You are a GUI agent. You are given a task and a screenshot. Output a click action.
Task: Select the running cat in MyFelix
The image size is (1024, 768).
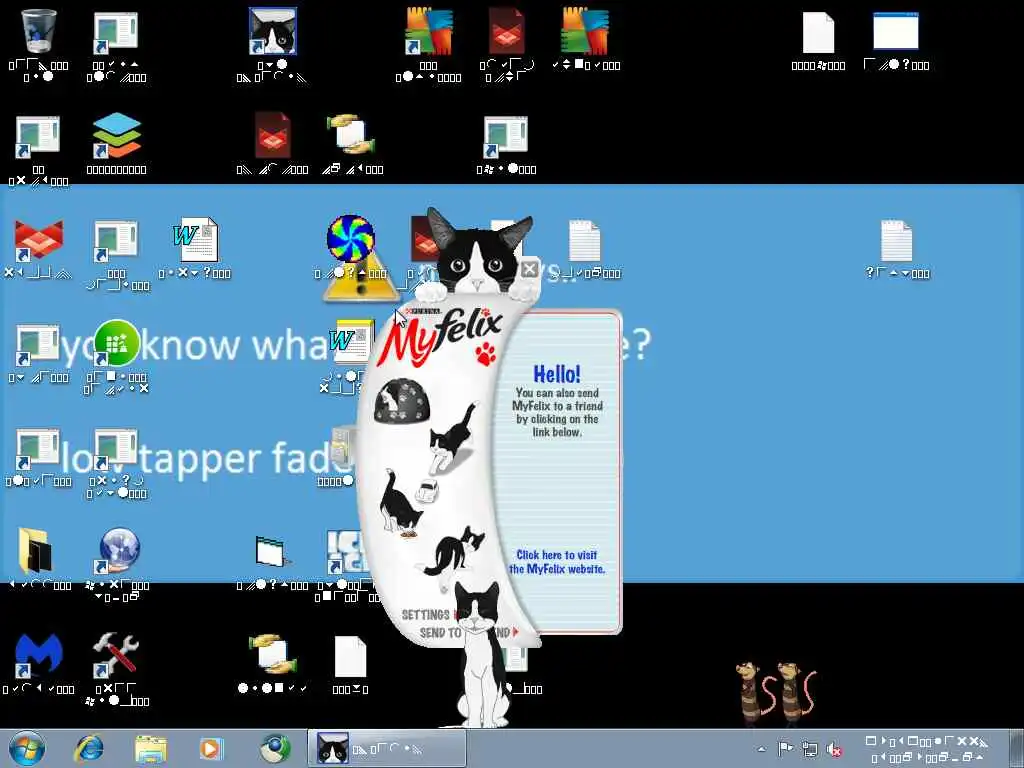coord(453,438)
